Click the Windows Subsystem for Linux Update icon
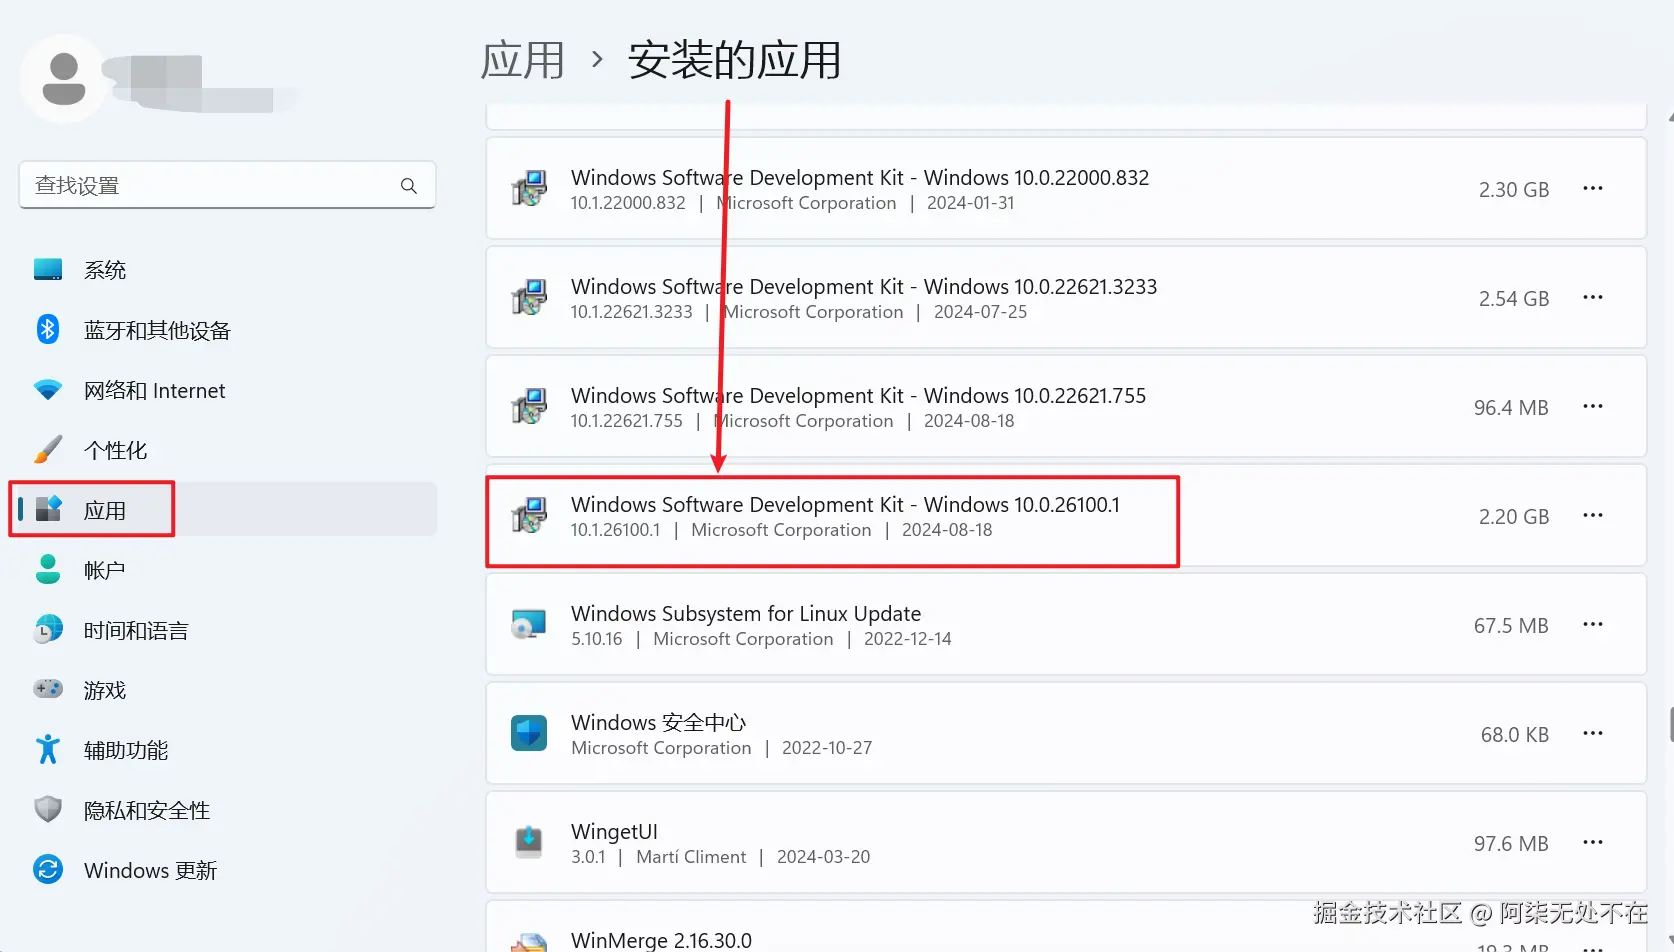1674x952 pixels. point(529,624)
